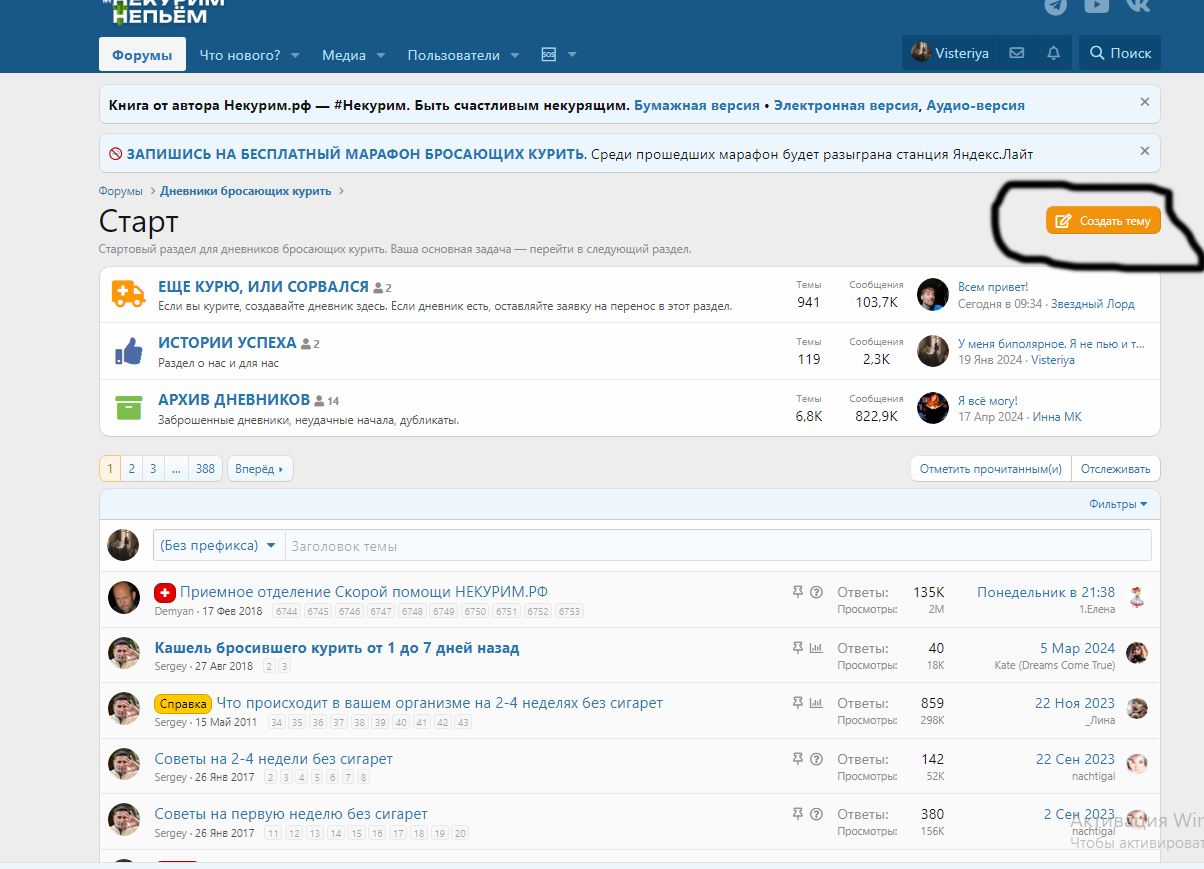Open the Поиск search button
This screenshot has height=869, width=1204.
(x=1120, y=54)
